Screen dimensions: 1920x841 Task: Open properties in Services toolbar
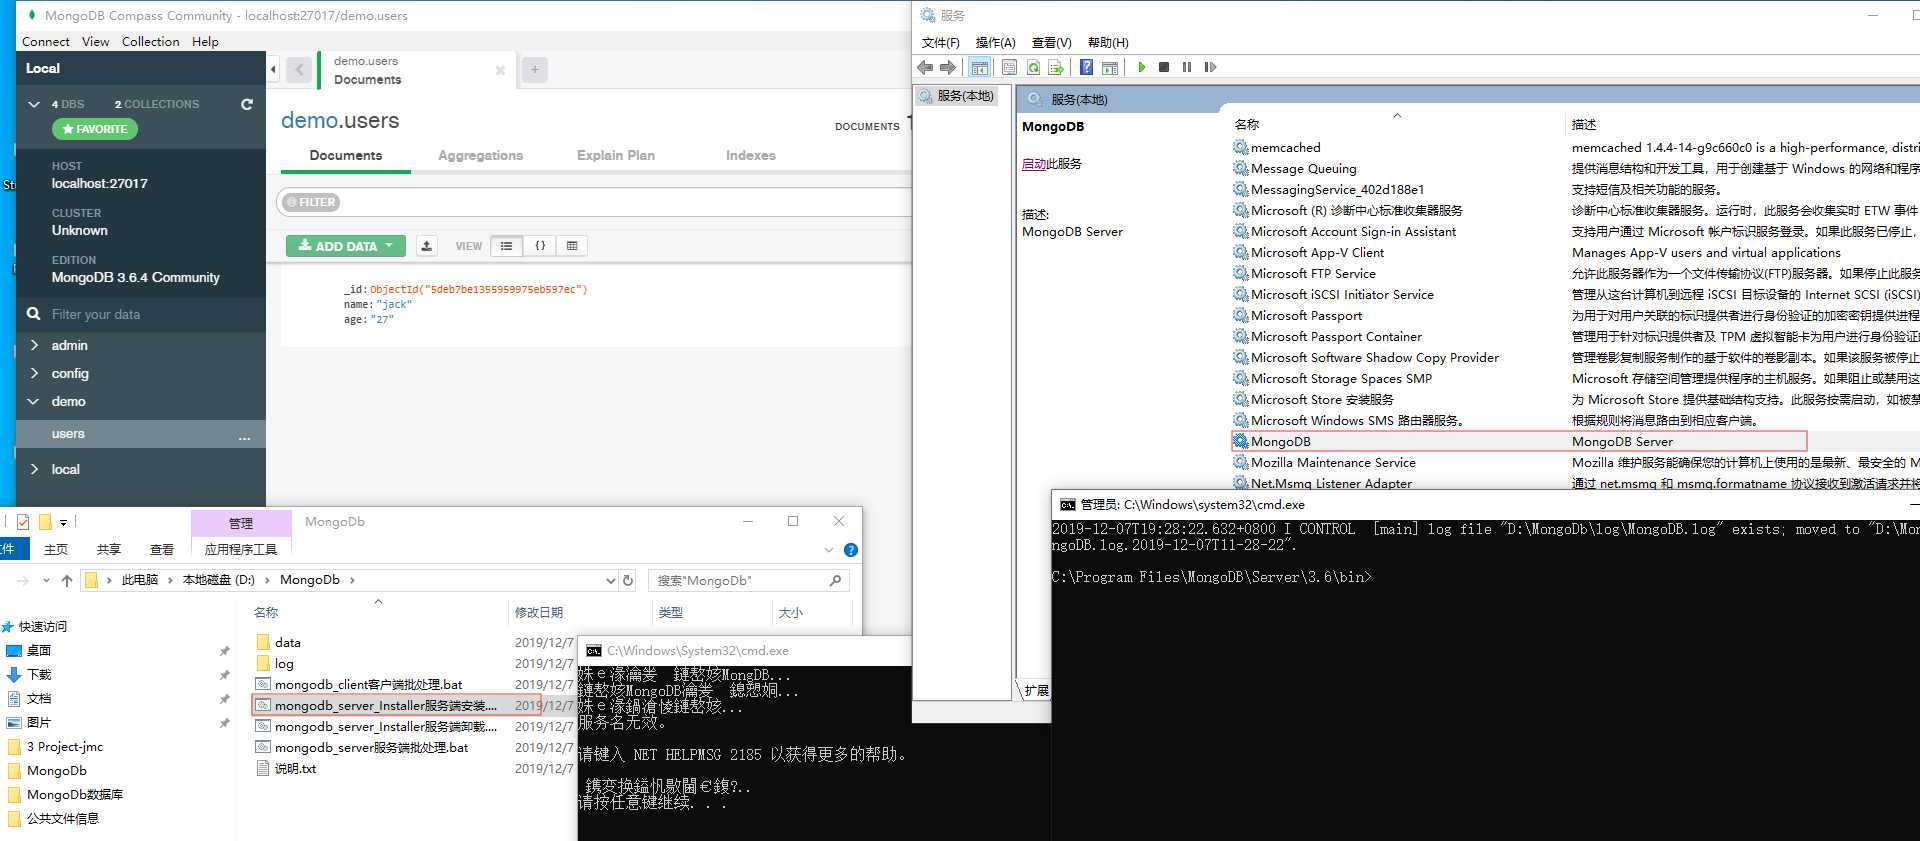1009,67
